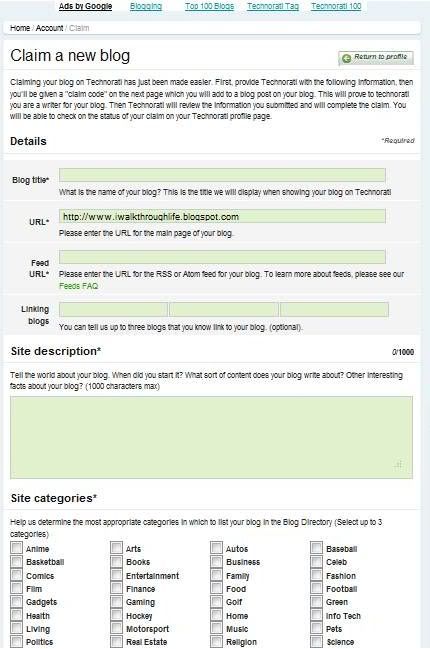Open the Top 100 Blogs ad link
Viewport: 430px width, 649px height.
pos(209,6)
